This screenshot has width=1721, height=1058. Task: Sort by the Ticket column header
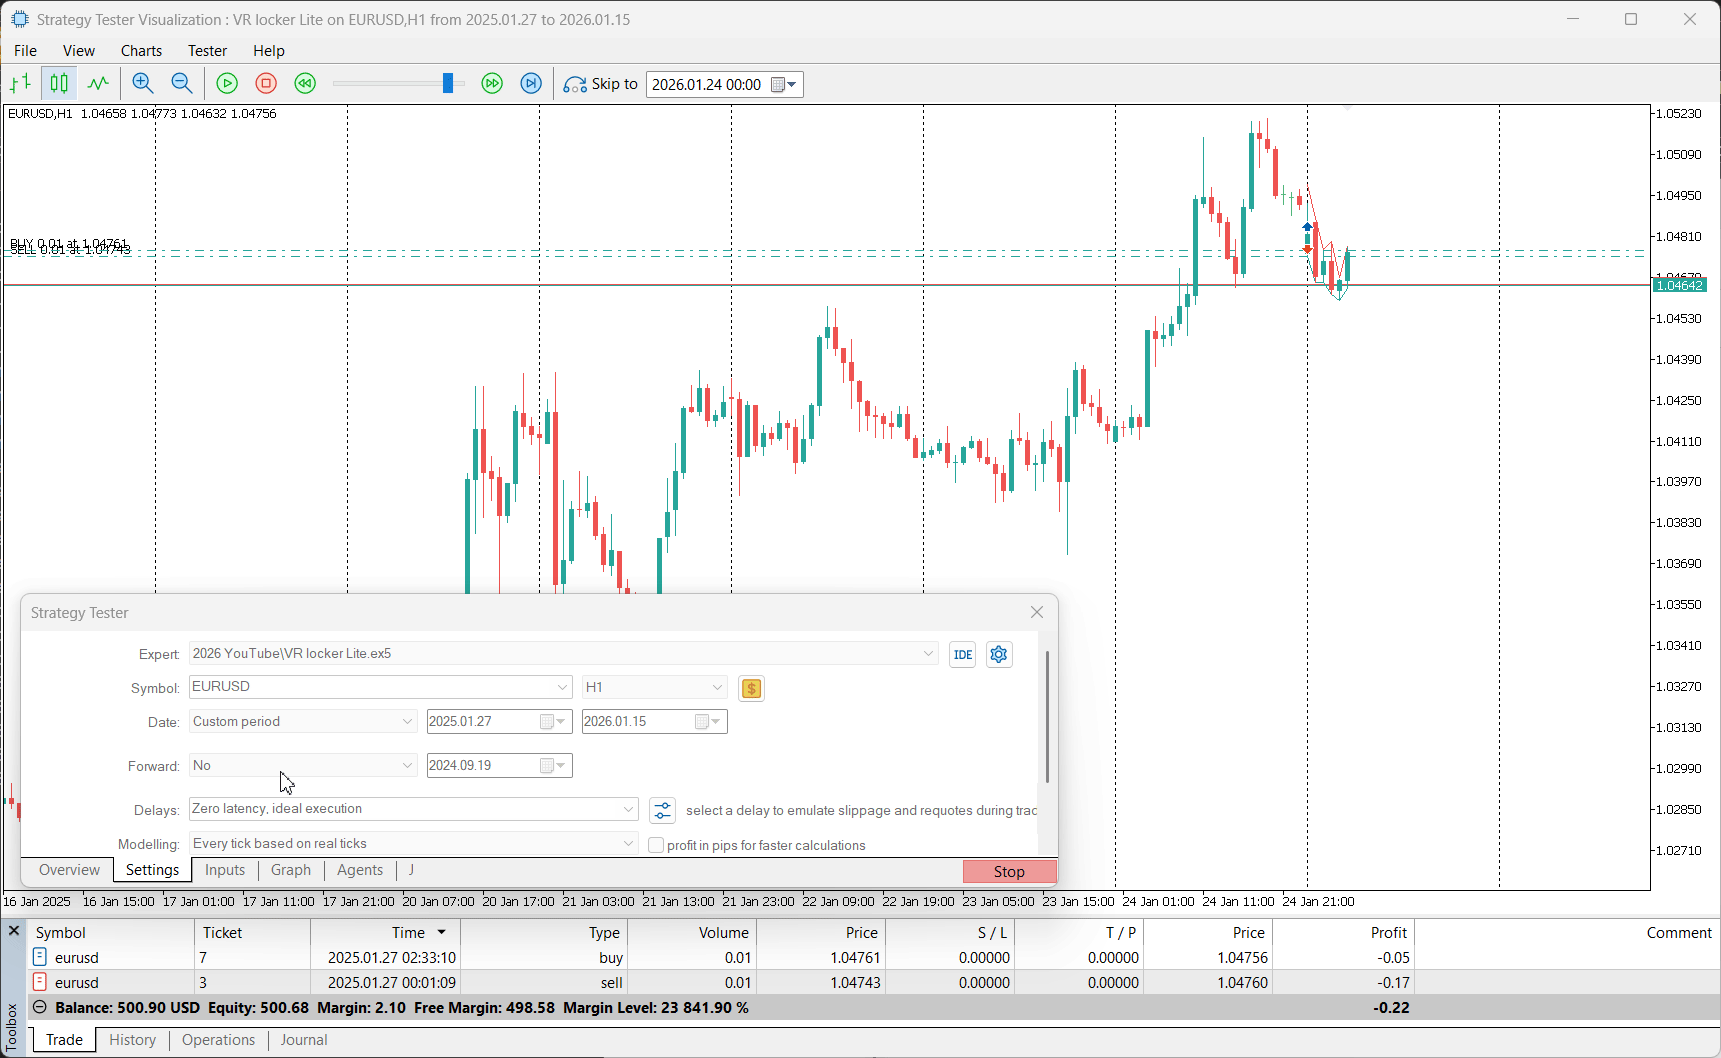(x=252, y=932)
